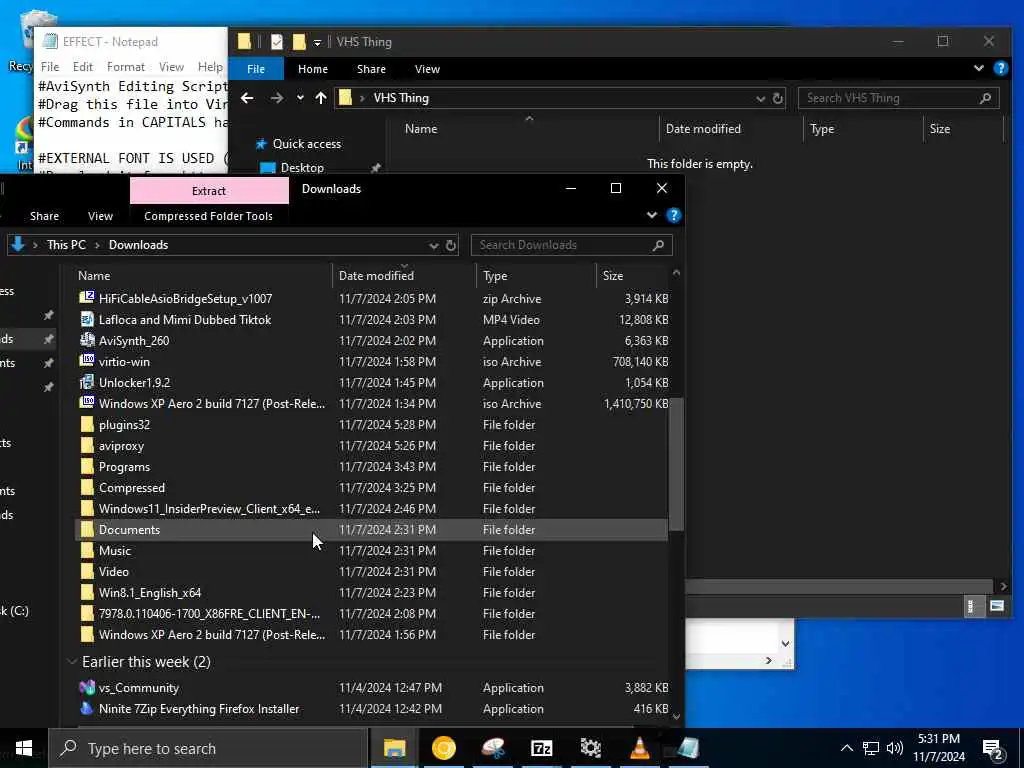Click the volume speaker tray icon
This screenshot has width=1024, height=768.
click(x=895, y=748)
